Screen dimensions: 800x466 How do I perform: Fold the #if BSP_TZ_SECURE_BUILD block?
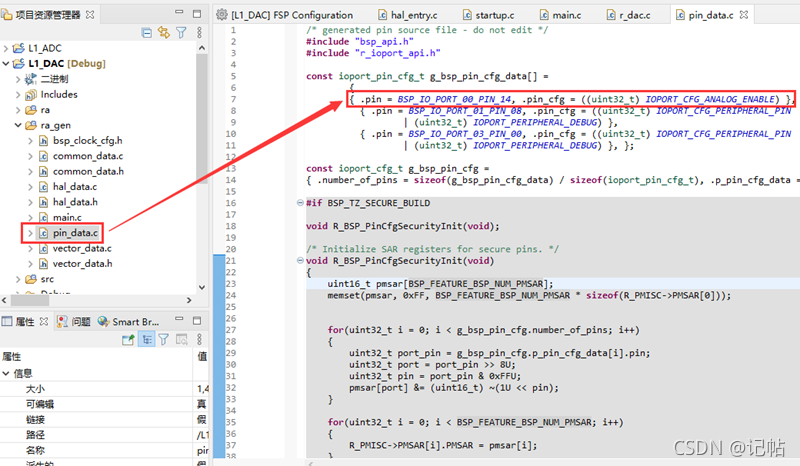coord(301,203)
